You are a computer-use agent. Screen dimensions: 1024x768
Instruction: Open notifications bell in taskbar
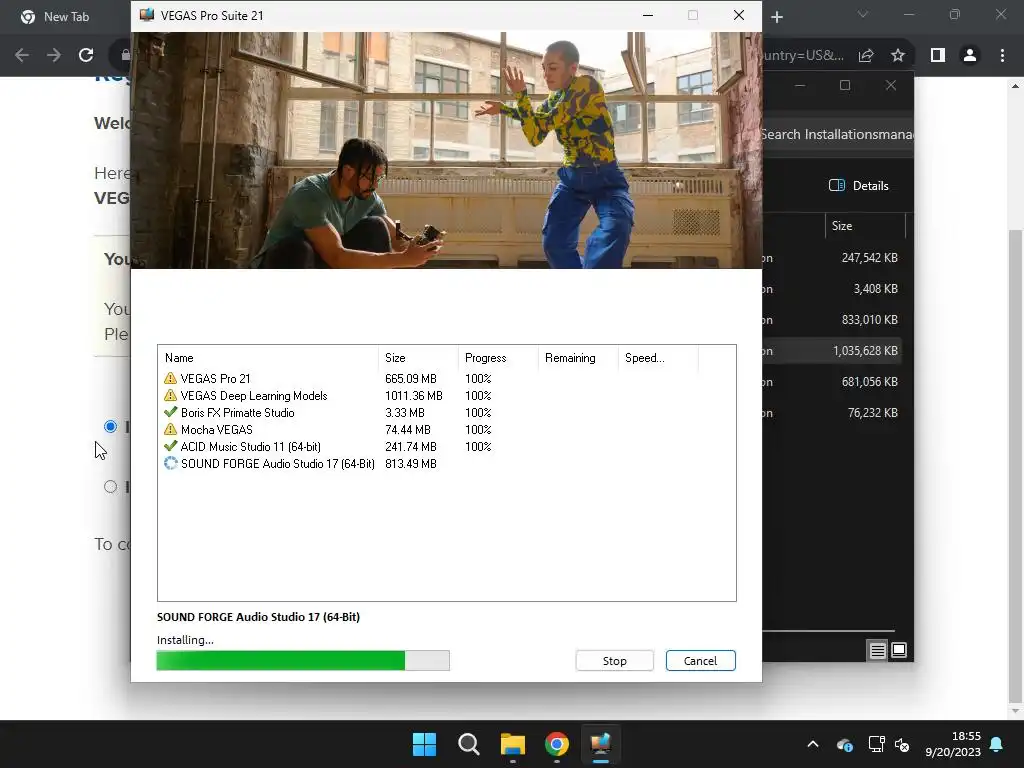pos(996,744)
